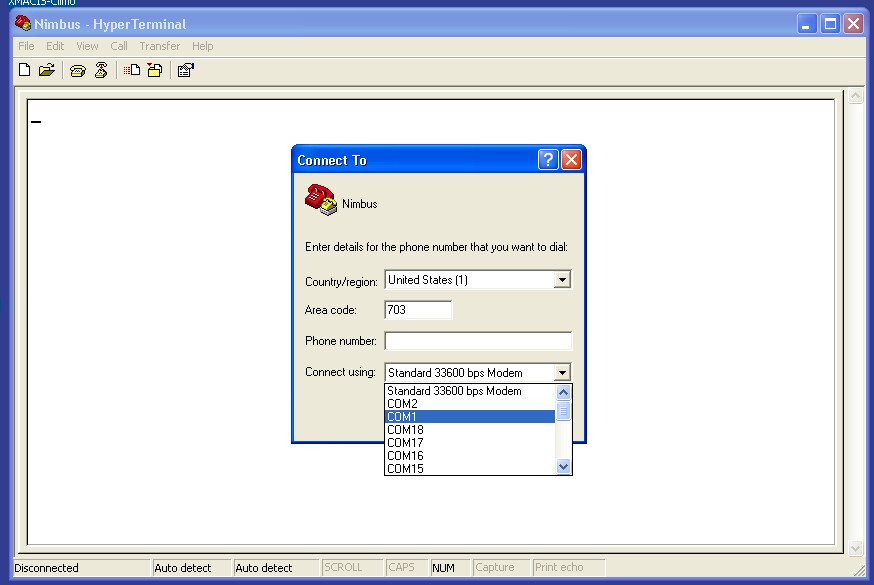Open the Edit menu

(x=55, y=46)
